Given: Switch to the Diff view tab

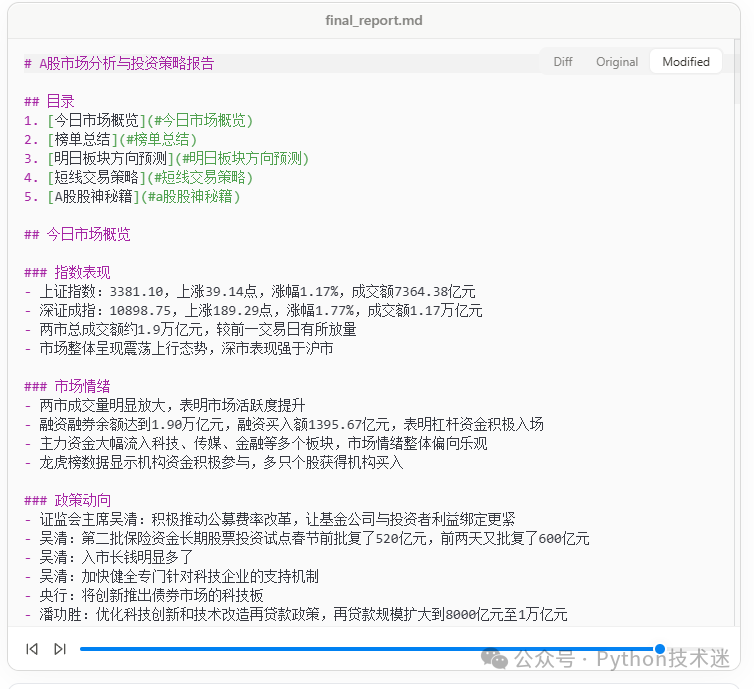Looking at the screenshot, I should click(563, 62).
